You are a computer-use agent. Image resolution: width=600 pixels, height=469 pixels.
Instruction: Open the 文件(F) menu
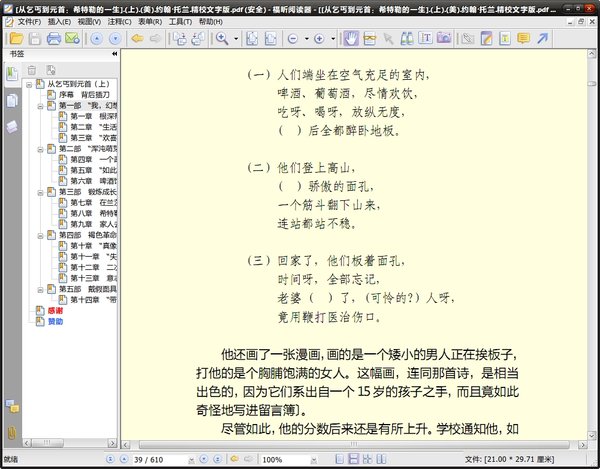pyautogui.click(x=29, y=22)
